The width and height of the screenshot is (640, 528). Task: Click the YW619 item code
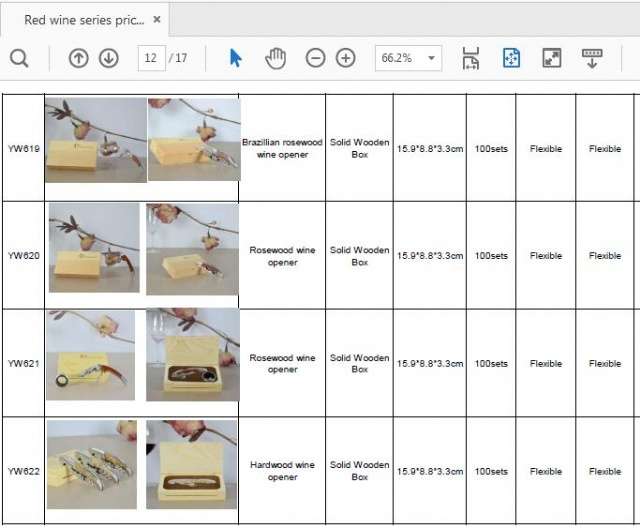[24, 149]
